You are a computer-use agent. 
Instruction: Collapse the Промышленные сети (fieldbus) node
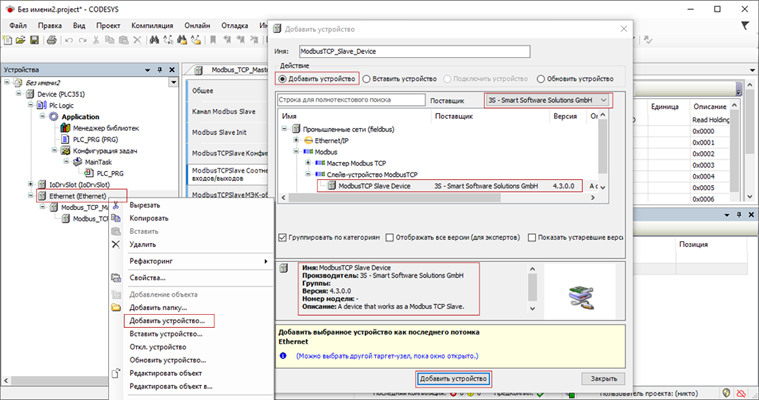coord(285,129)
